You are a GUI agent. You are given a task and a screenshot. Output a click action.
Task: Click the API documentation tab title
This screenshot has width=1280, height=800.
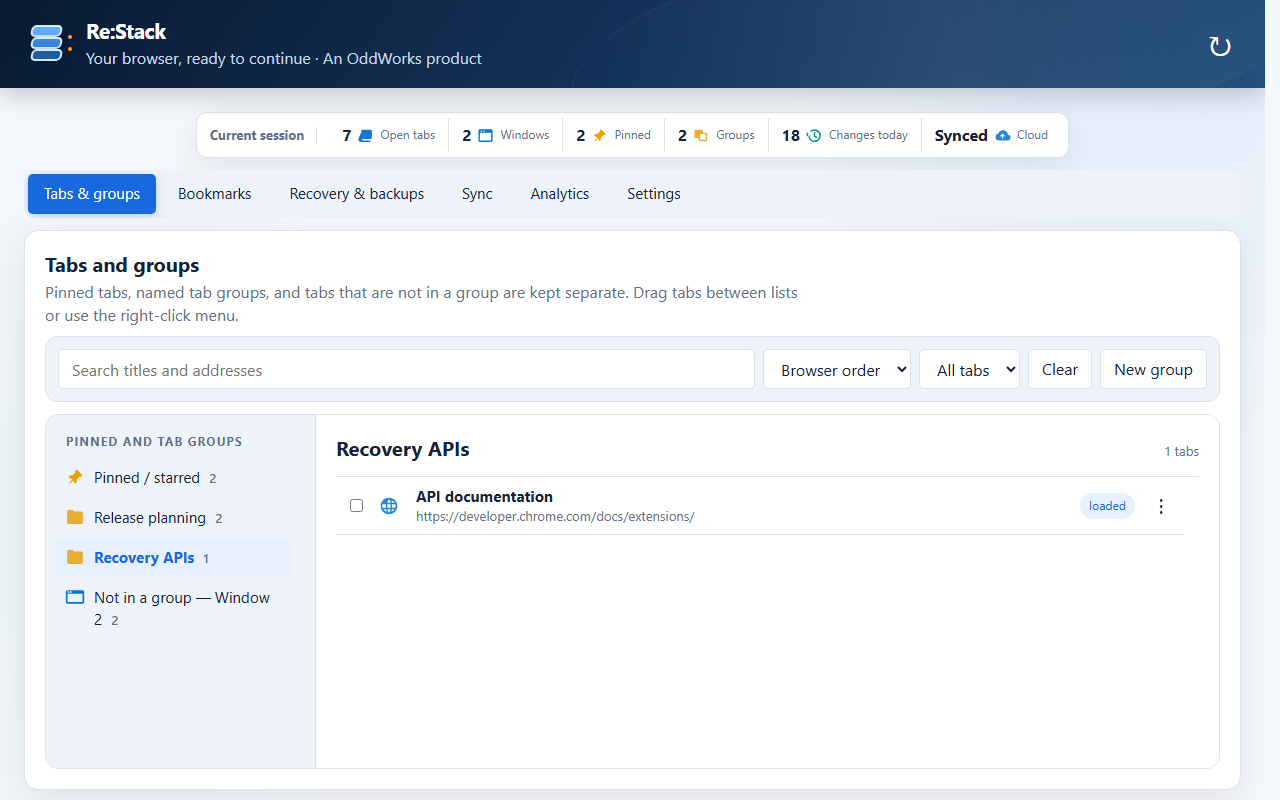484,496
